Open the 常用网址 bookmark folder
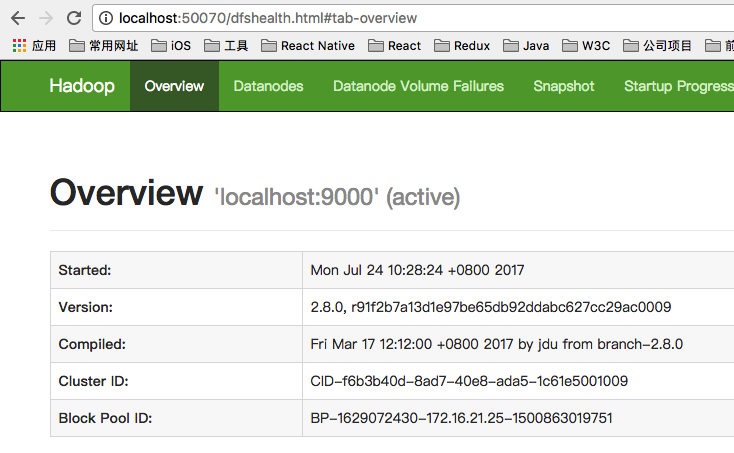Screen dimensions: 734x453 click(x=103, y=45)
